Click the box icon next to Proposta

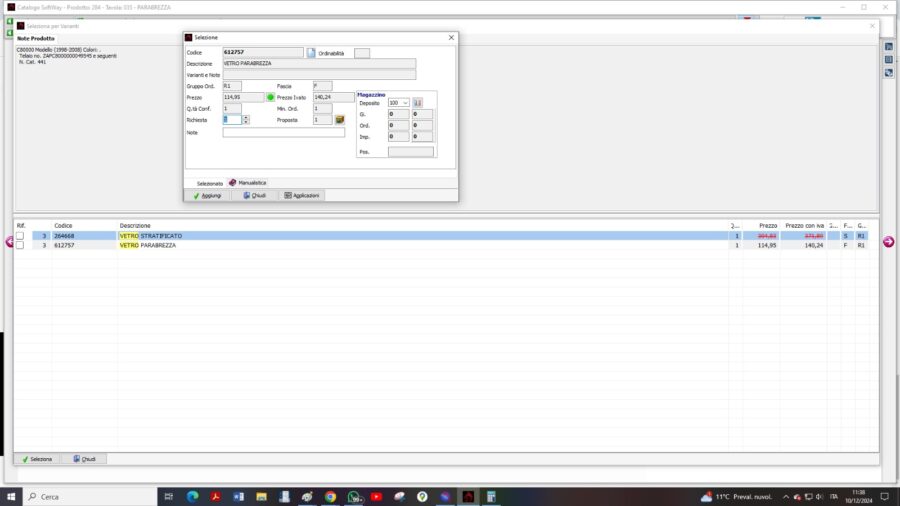click(x=340, y=120)
